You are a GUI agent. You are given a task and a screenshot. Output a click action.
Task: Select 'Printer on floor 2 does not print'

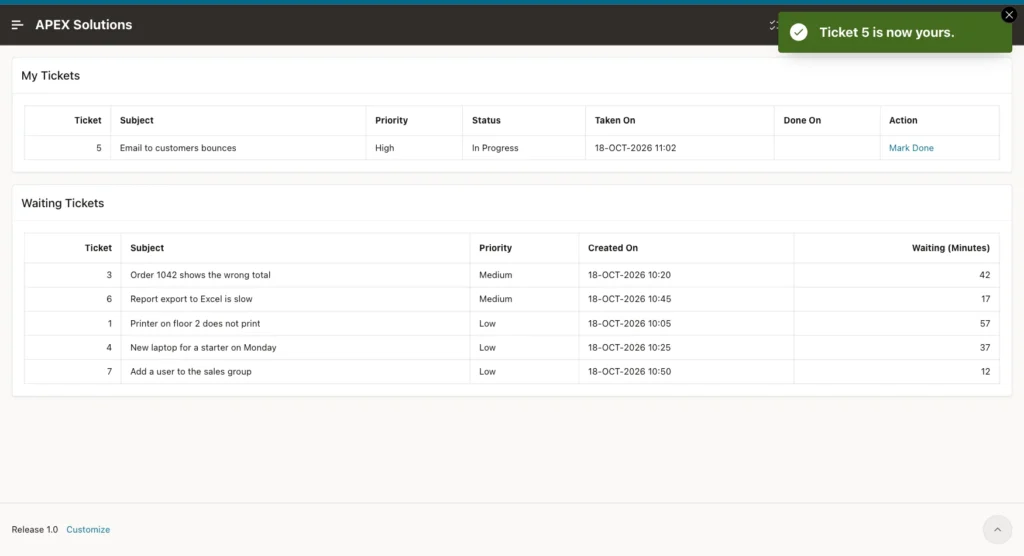(x=195, y=323)
